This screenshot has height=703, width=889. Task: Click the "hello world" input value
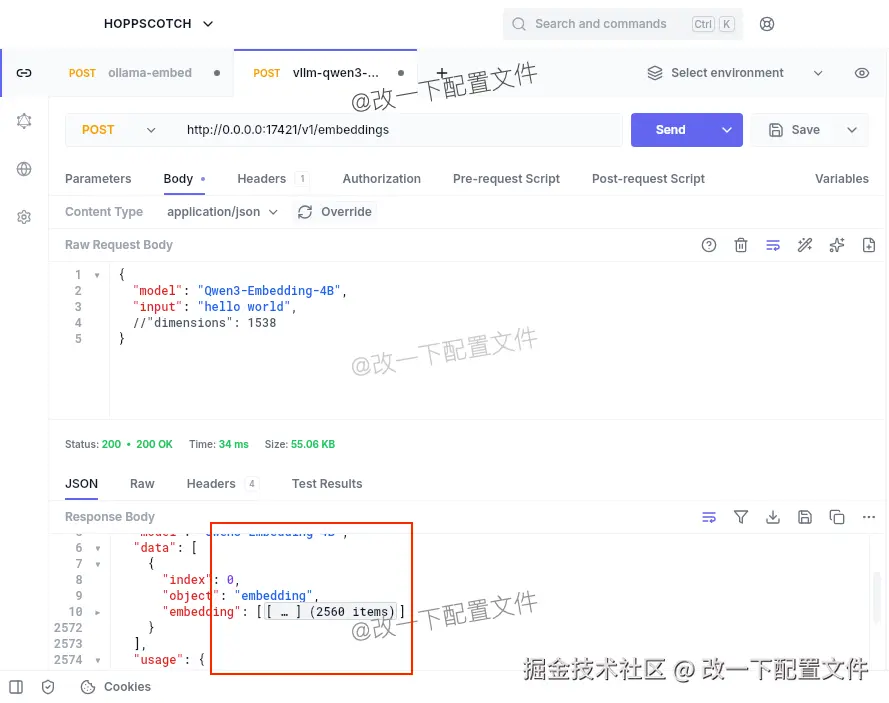coord(243,307)
